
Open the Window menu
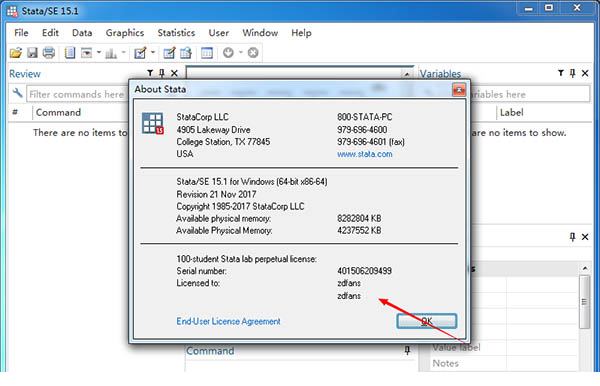click(260, 33)
